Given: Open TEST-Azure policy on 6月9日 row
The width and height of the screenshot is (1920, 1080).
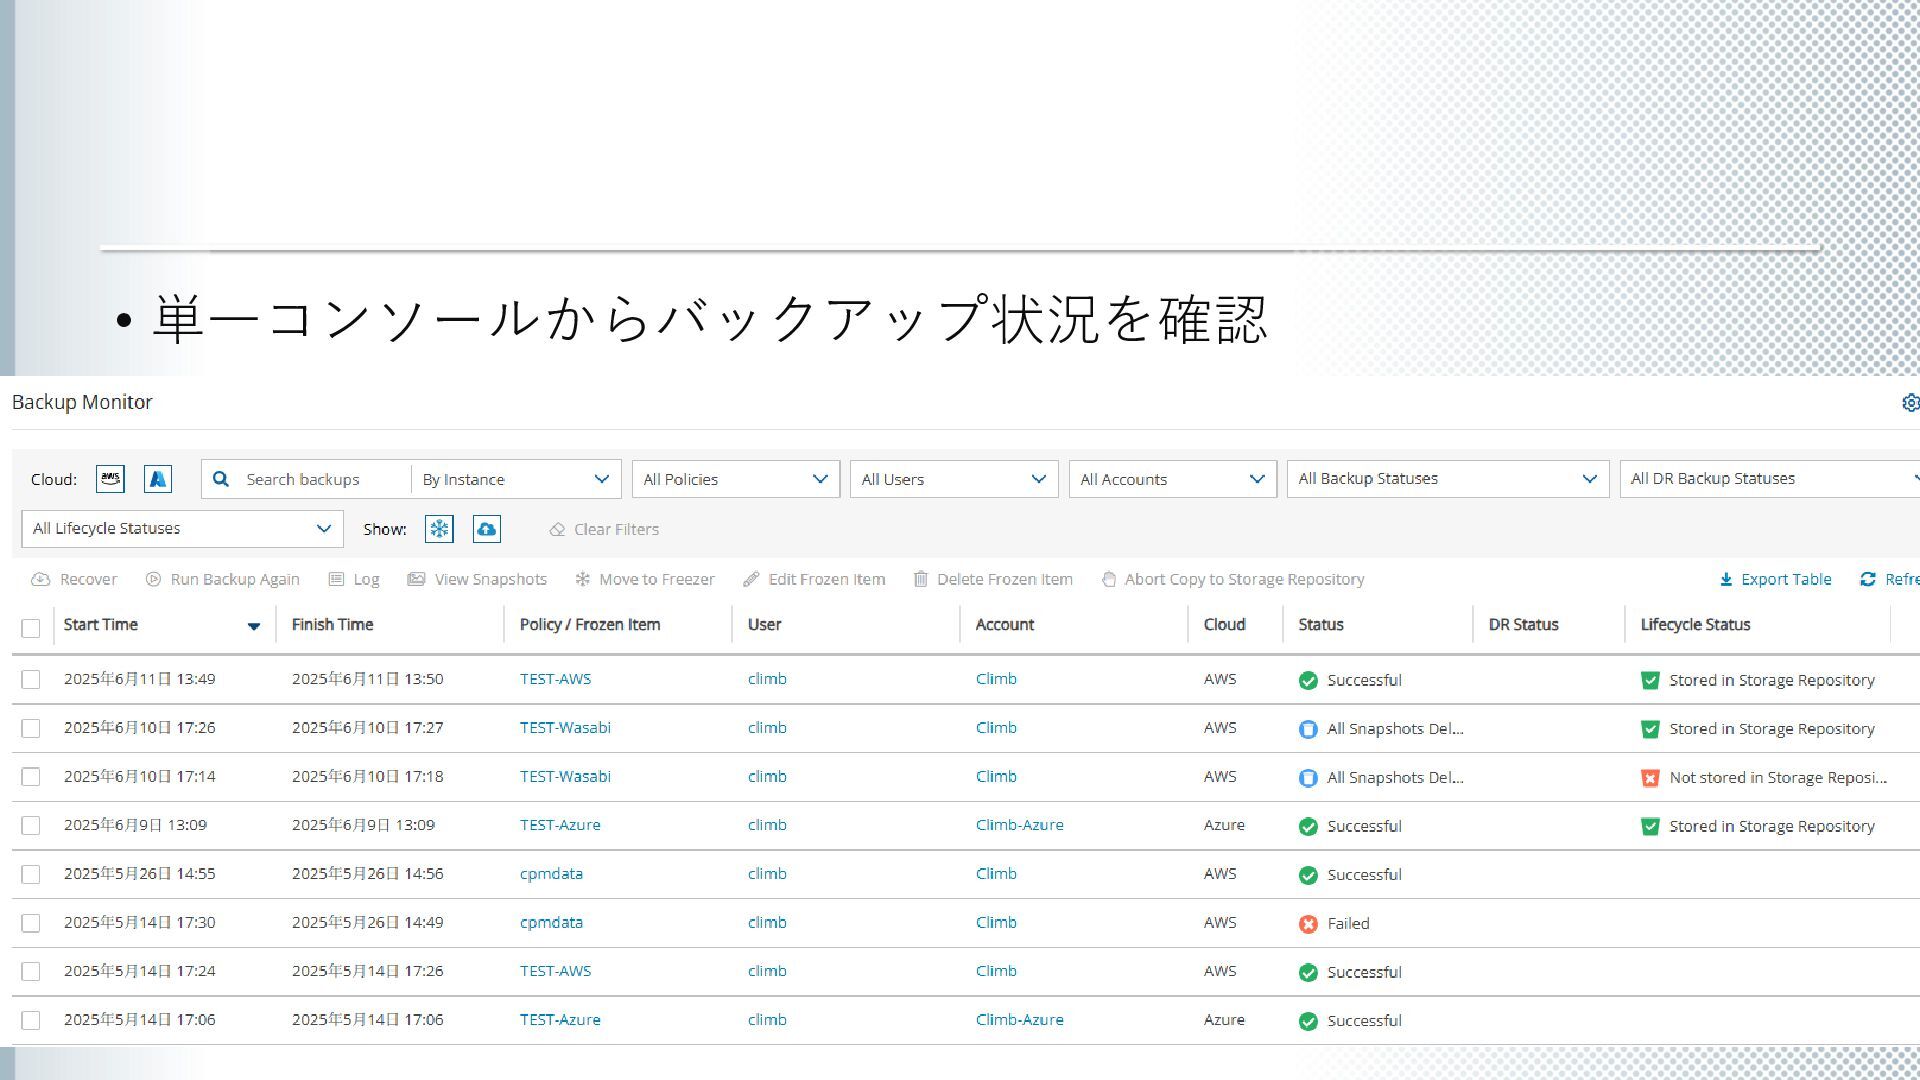Looking at the screenshot, I should (x=560, y=825).
